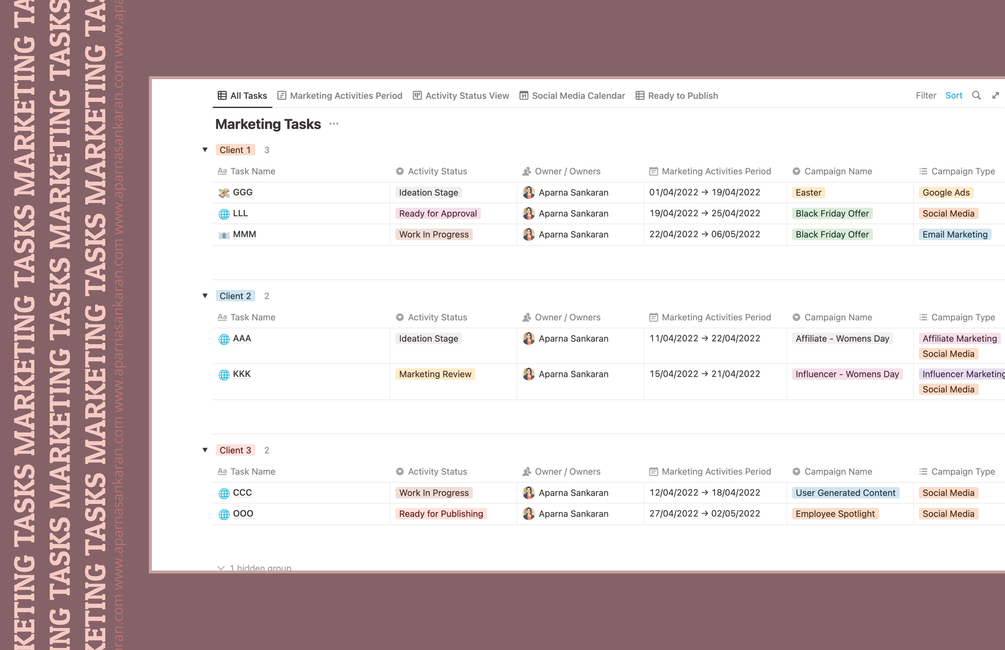Collapse the Client 1 group

tap(205, 150)
